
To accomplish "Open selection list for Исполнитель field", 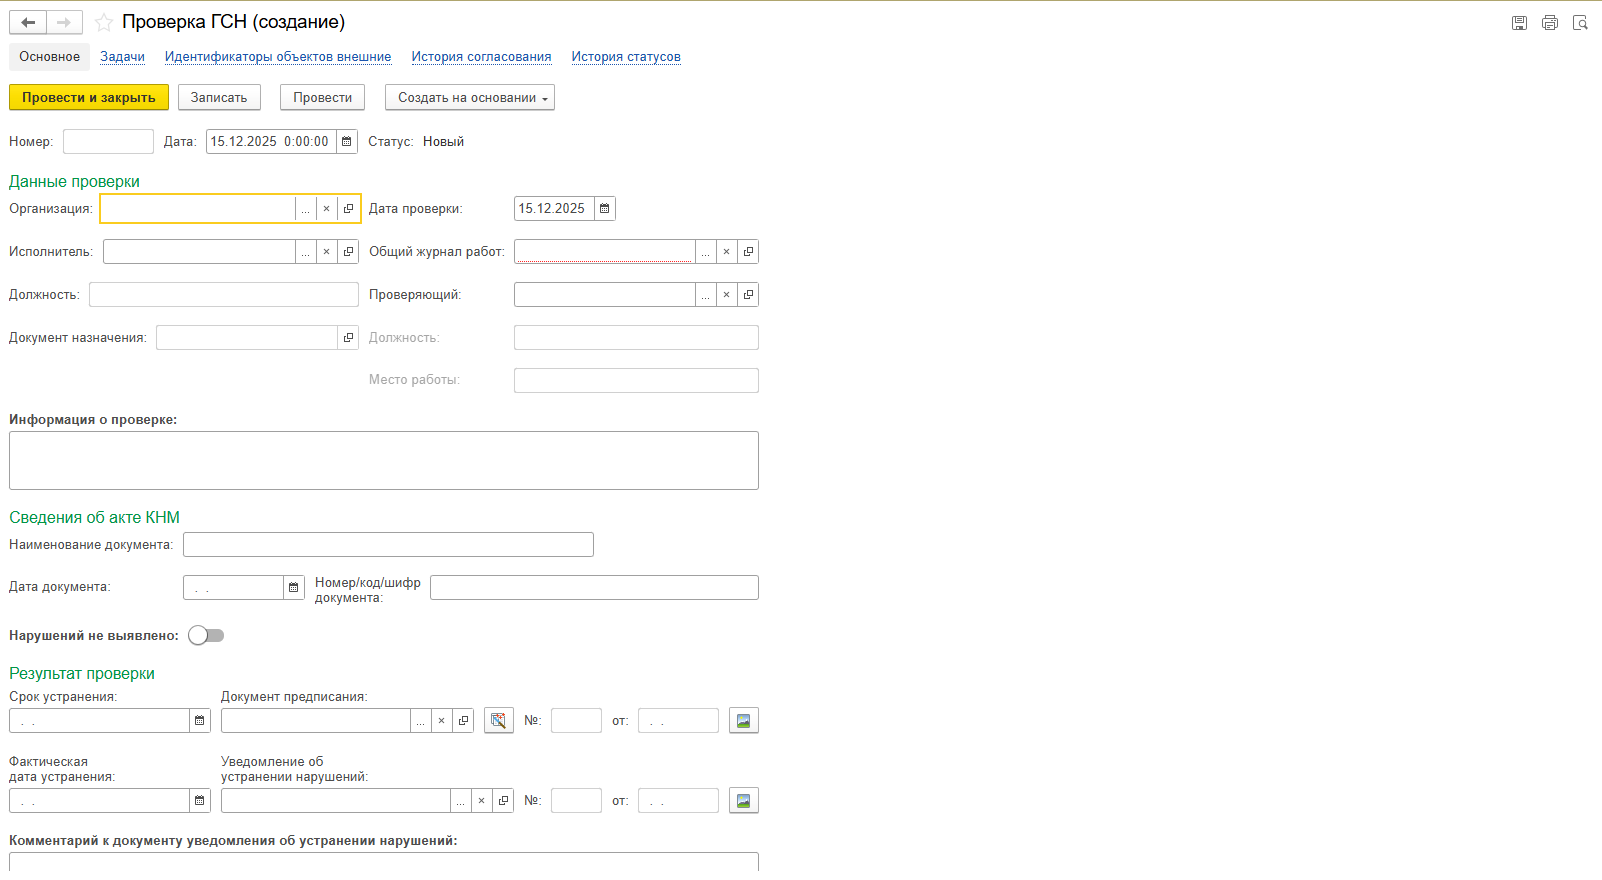I will click(305, 252).
